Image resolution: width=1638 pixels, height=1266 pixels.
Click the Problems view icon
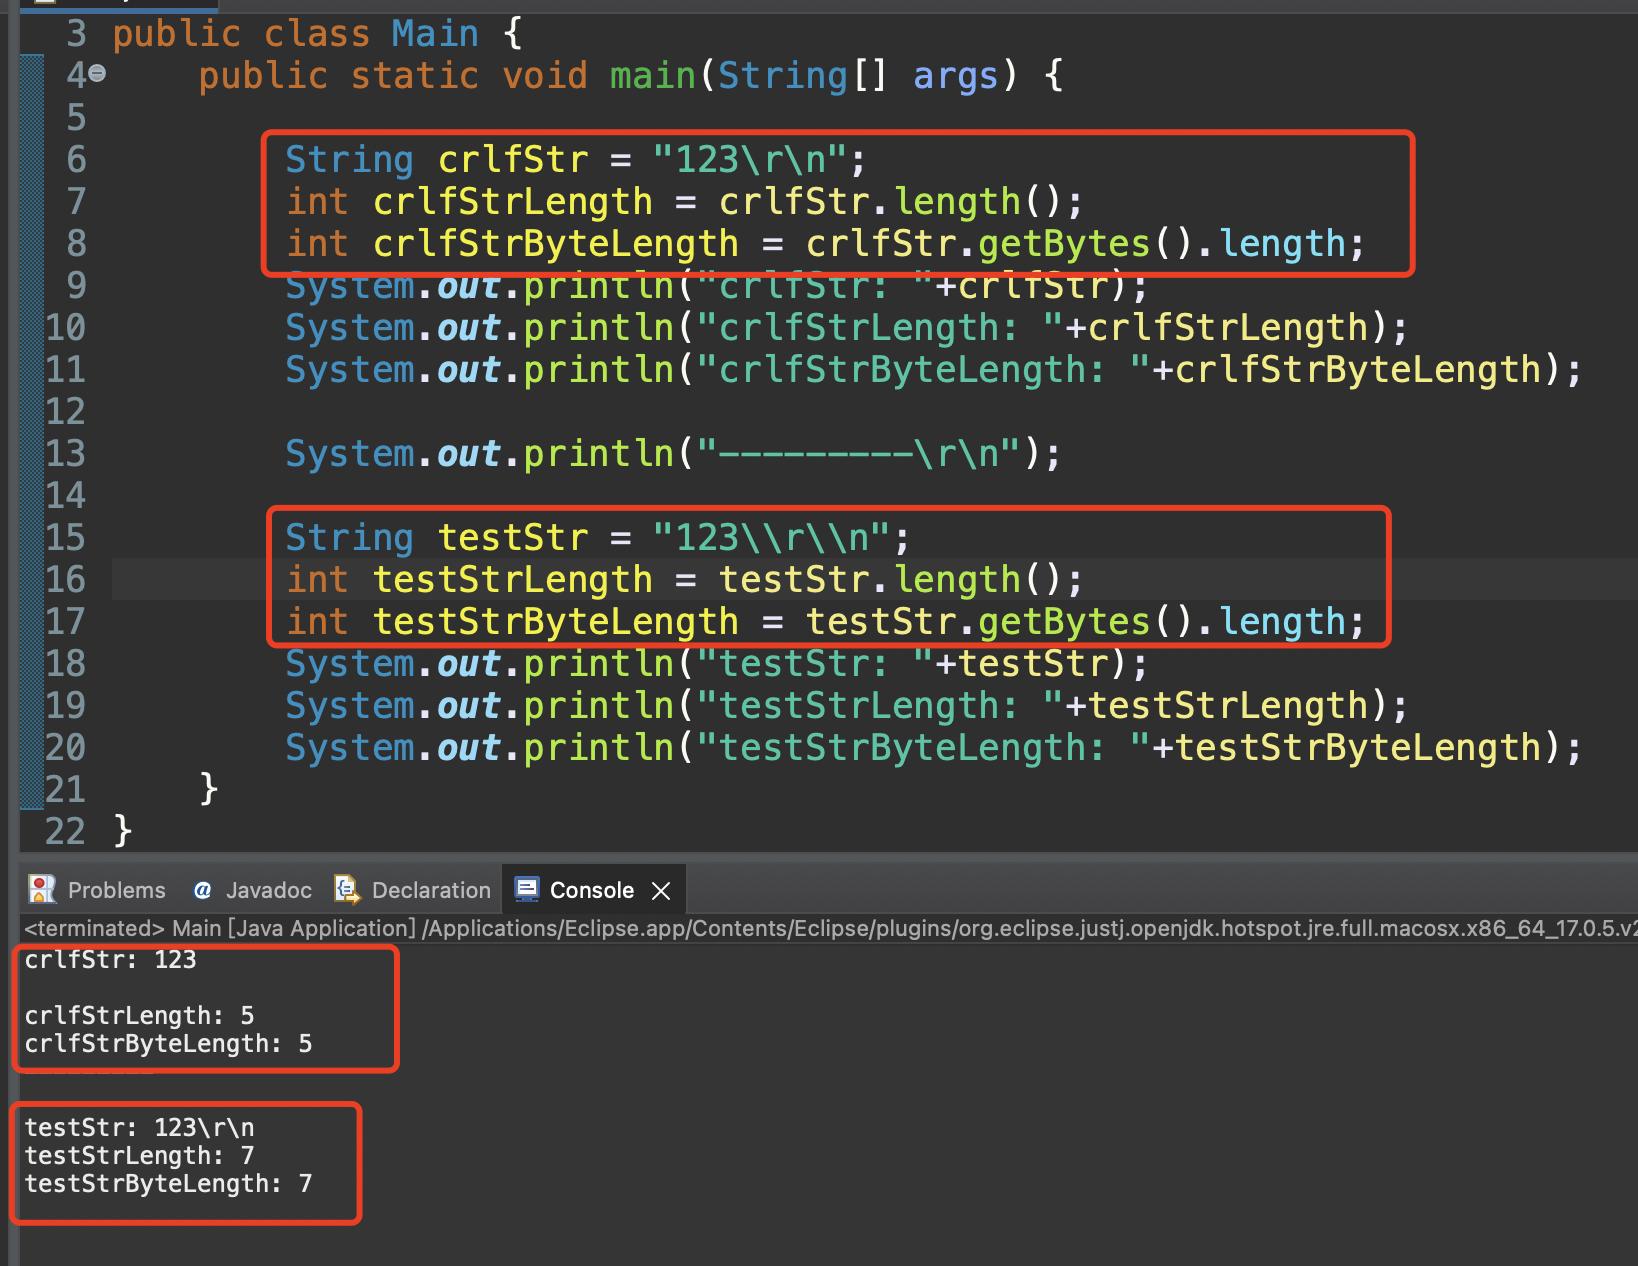tap(41, 889)
